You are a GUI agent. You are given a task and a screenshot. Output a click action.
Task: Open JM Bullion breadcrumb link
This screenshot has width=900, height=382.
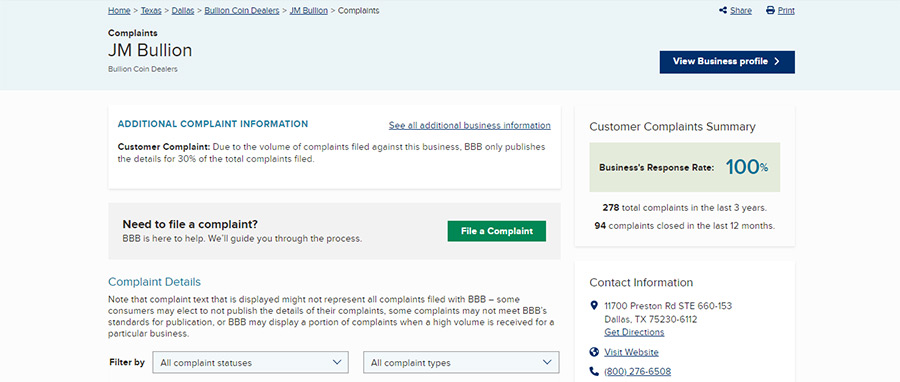309,10
